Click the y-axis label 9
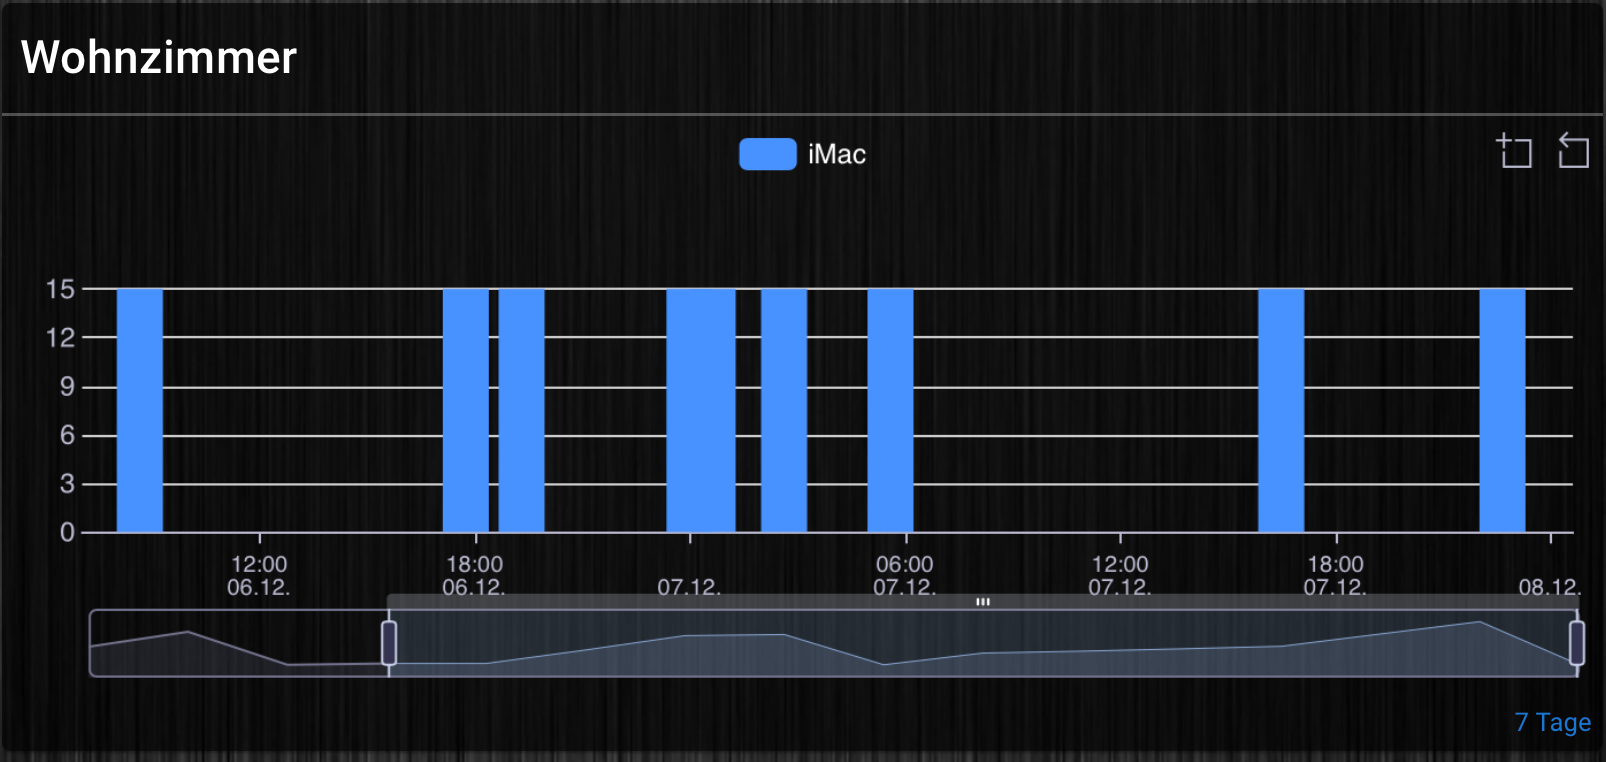Image resolution: width=1606 pixels, height=762 pixels. click(67, 387)
